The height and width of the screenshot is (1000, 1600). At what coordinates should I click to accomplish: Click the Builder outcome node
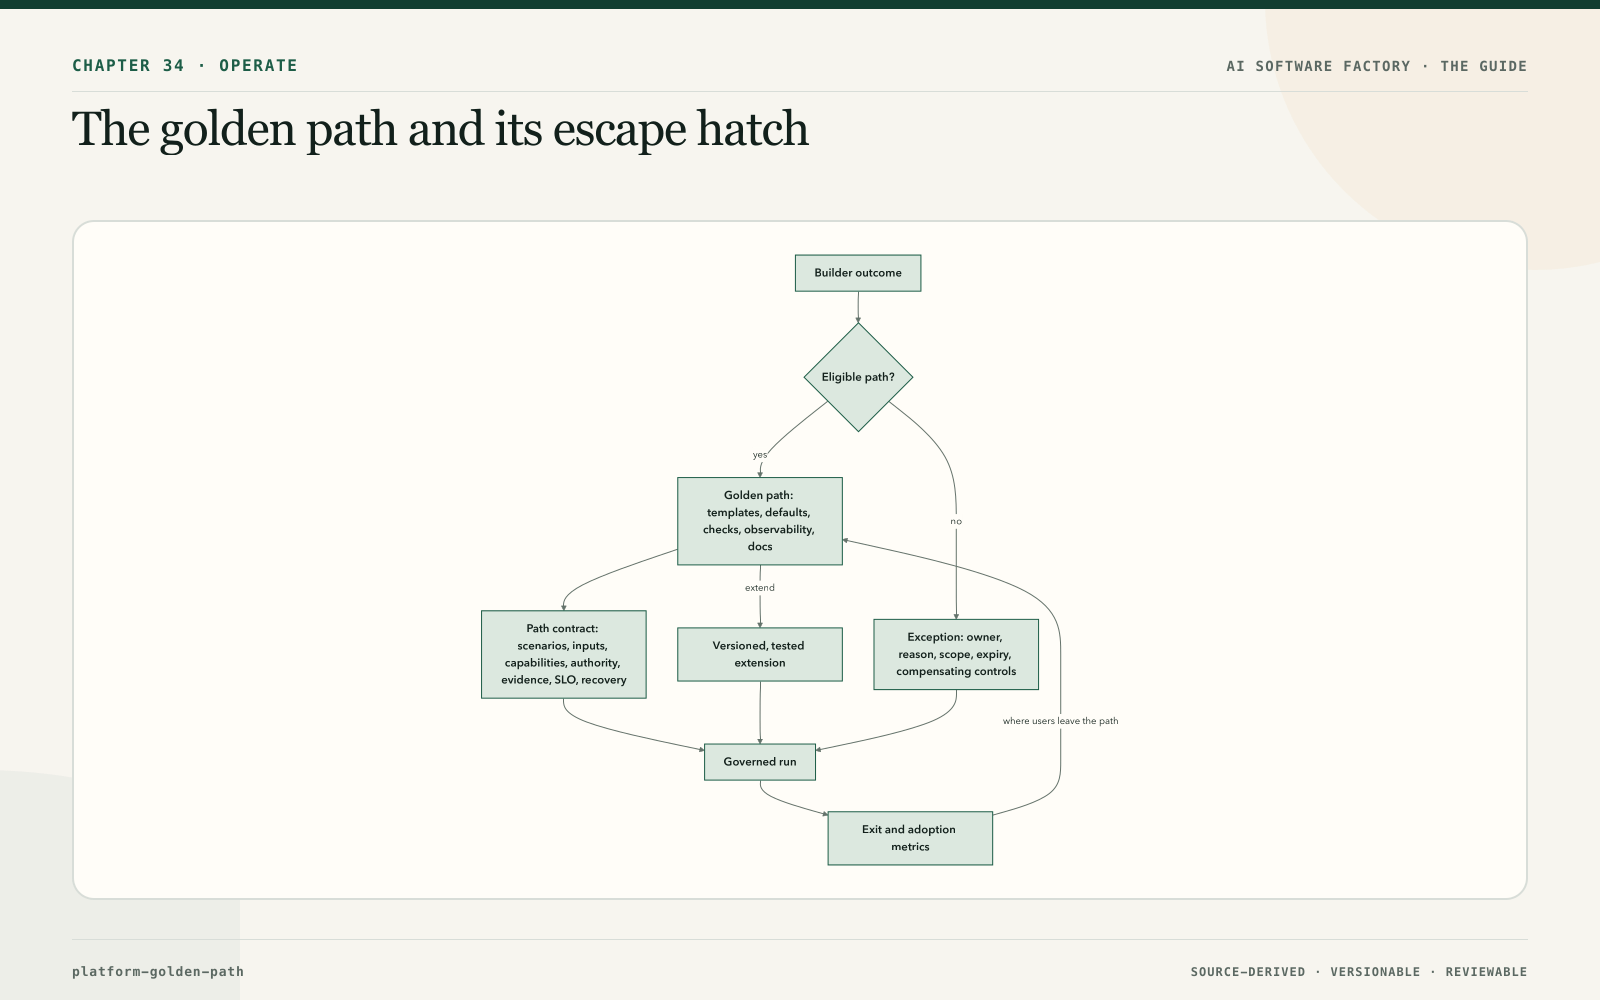[x=858, y=273]
